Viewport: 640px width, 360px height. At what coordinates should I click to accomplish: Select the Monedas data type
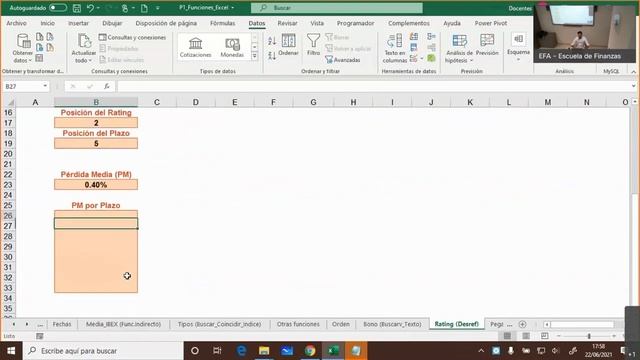coord(232,47)
